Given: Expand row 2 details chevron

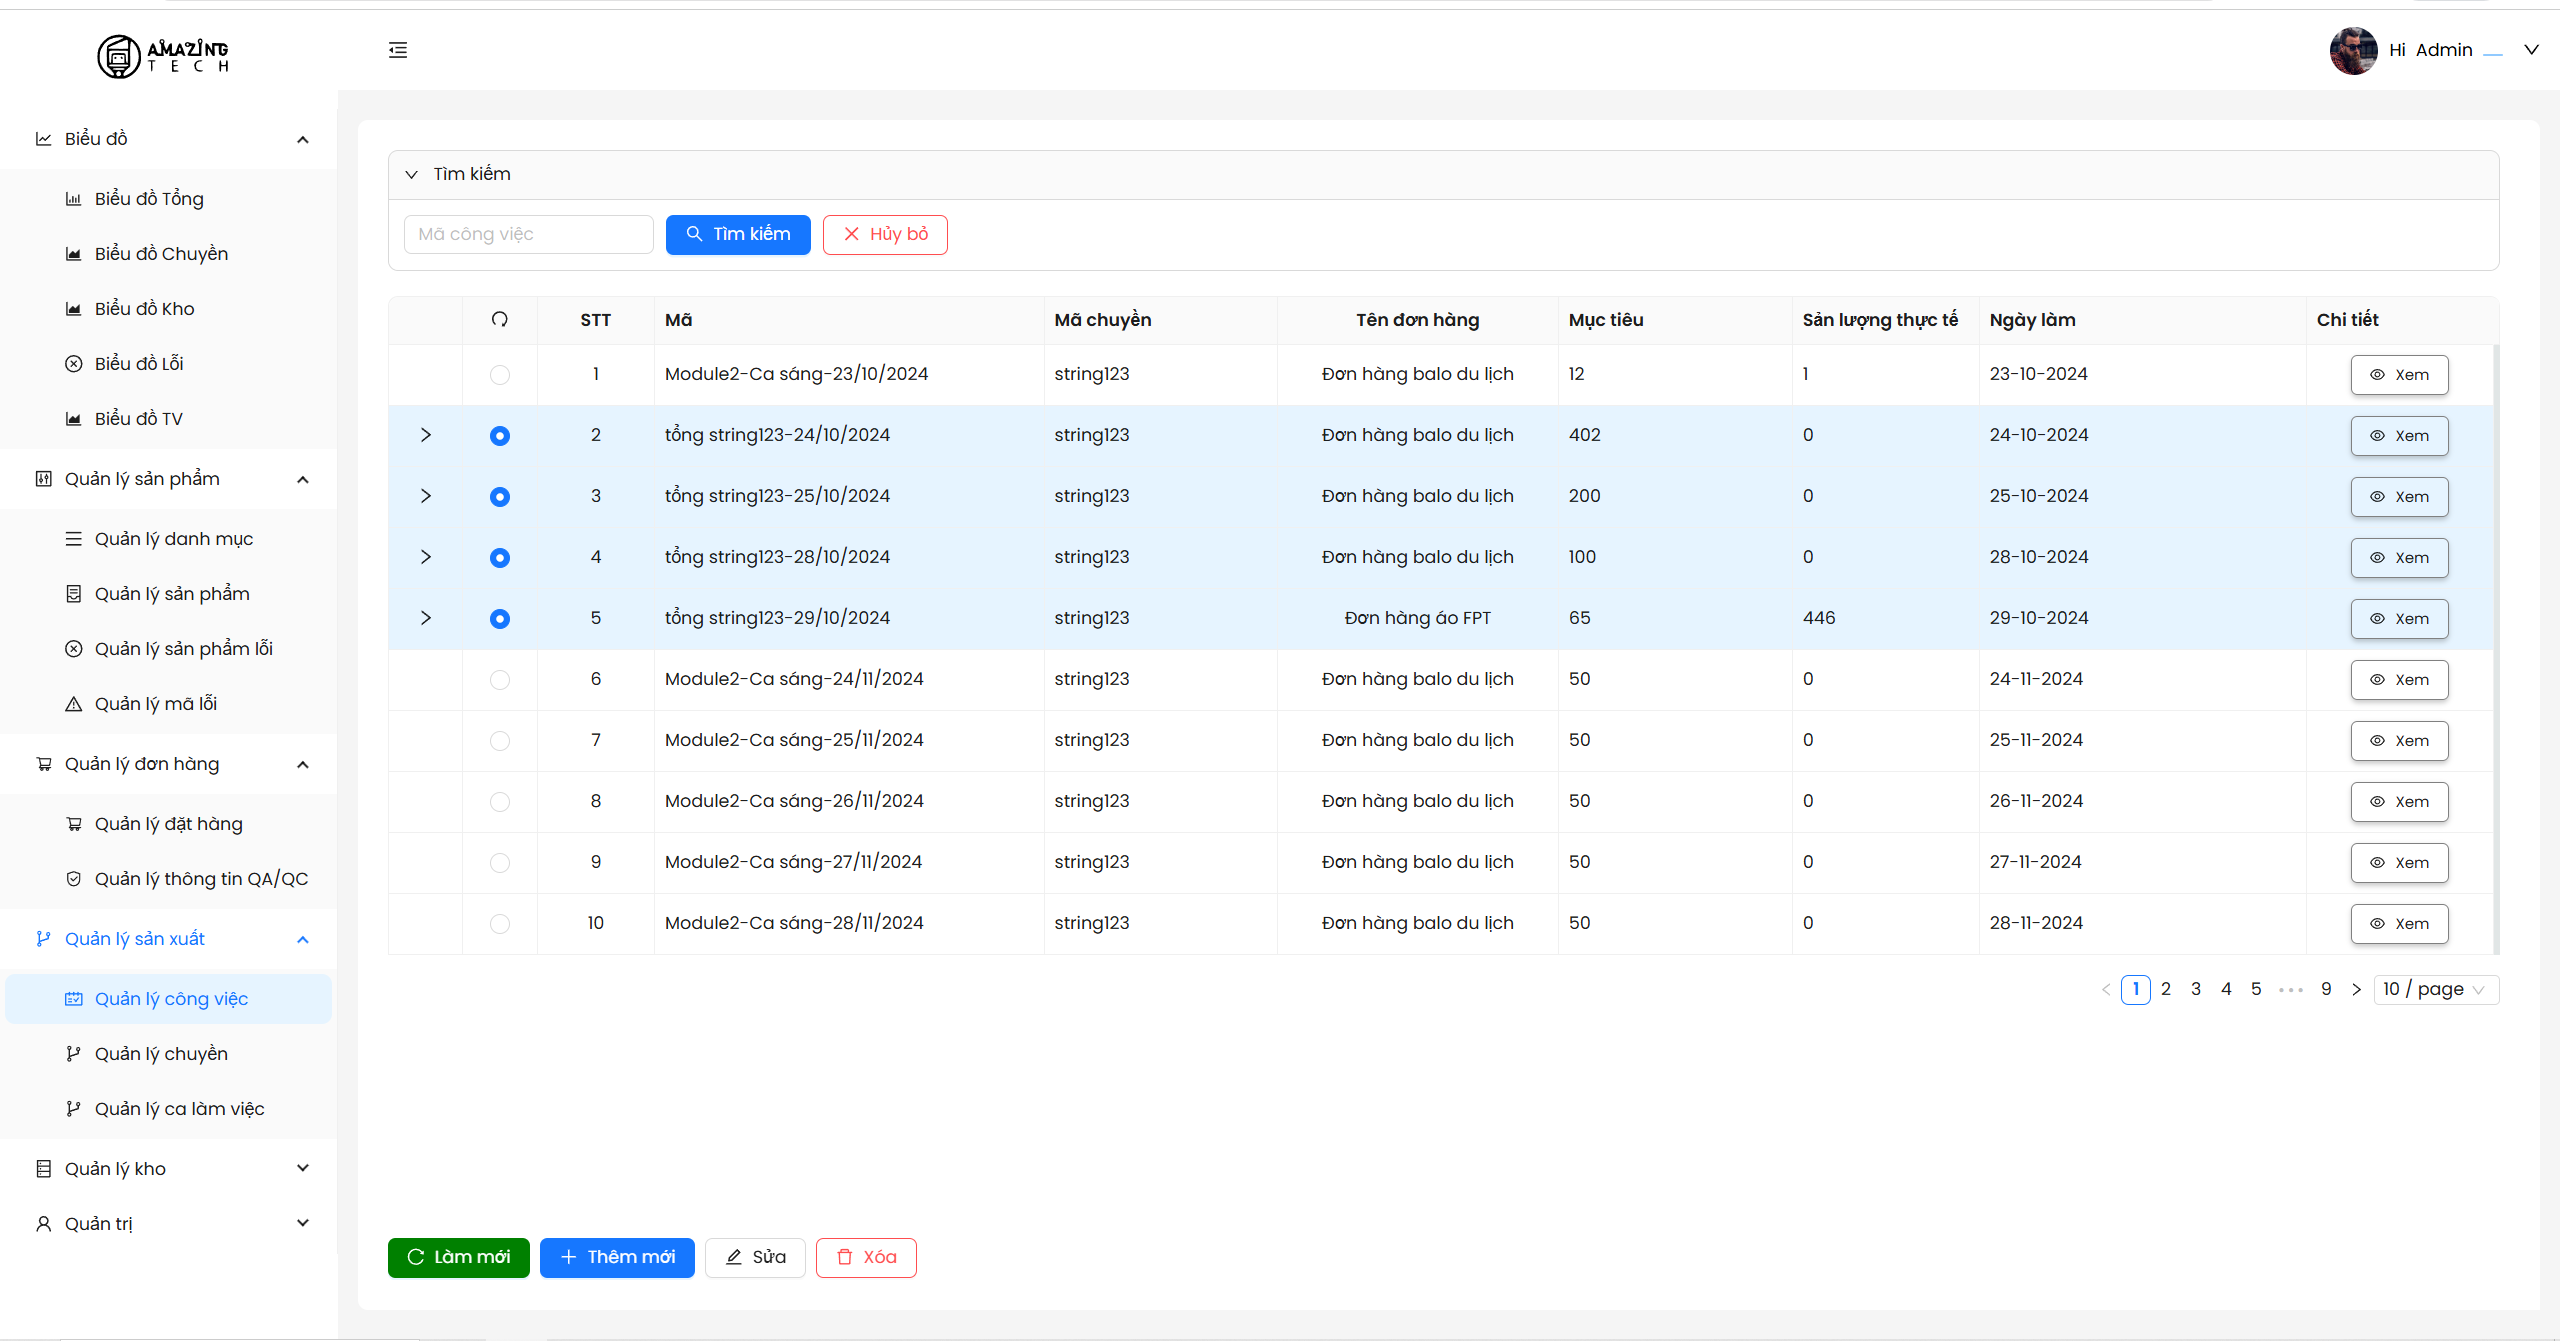Looking at the screenshot, I should coord(426,435).
